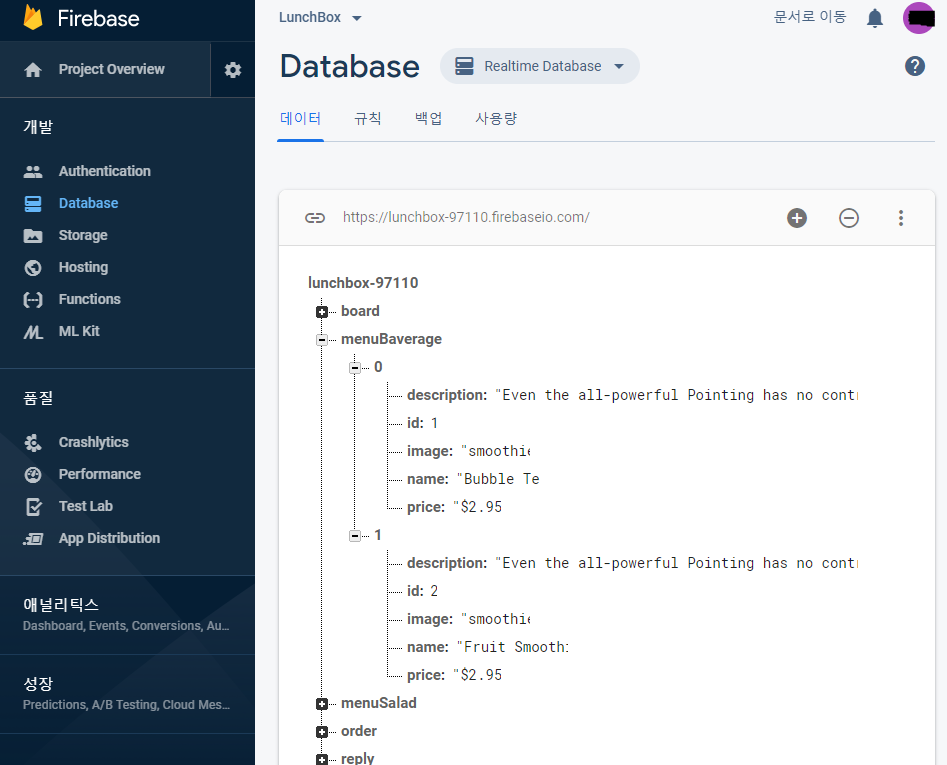
Task: Open Performance in the sidebar
Action: tap(100, 475)
